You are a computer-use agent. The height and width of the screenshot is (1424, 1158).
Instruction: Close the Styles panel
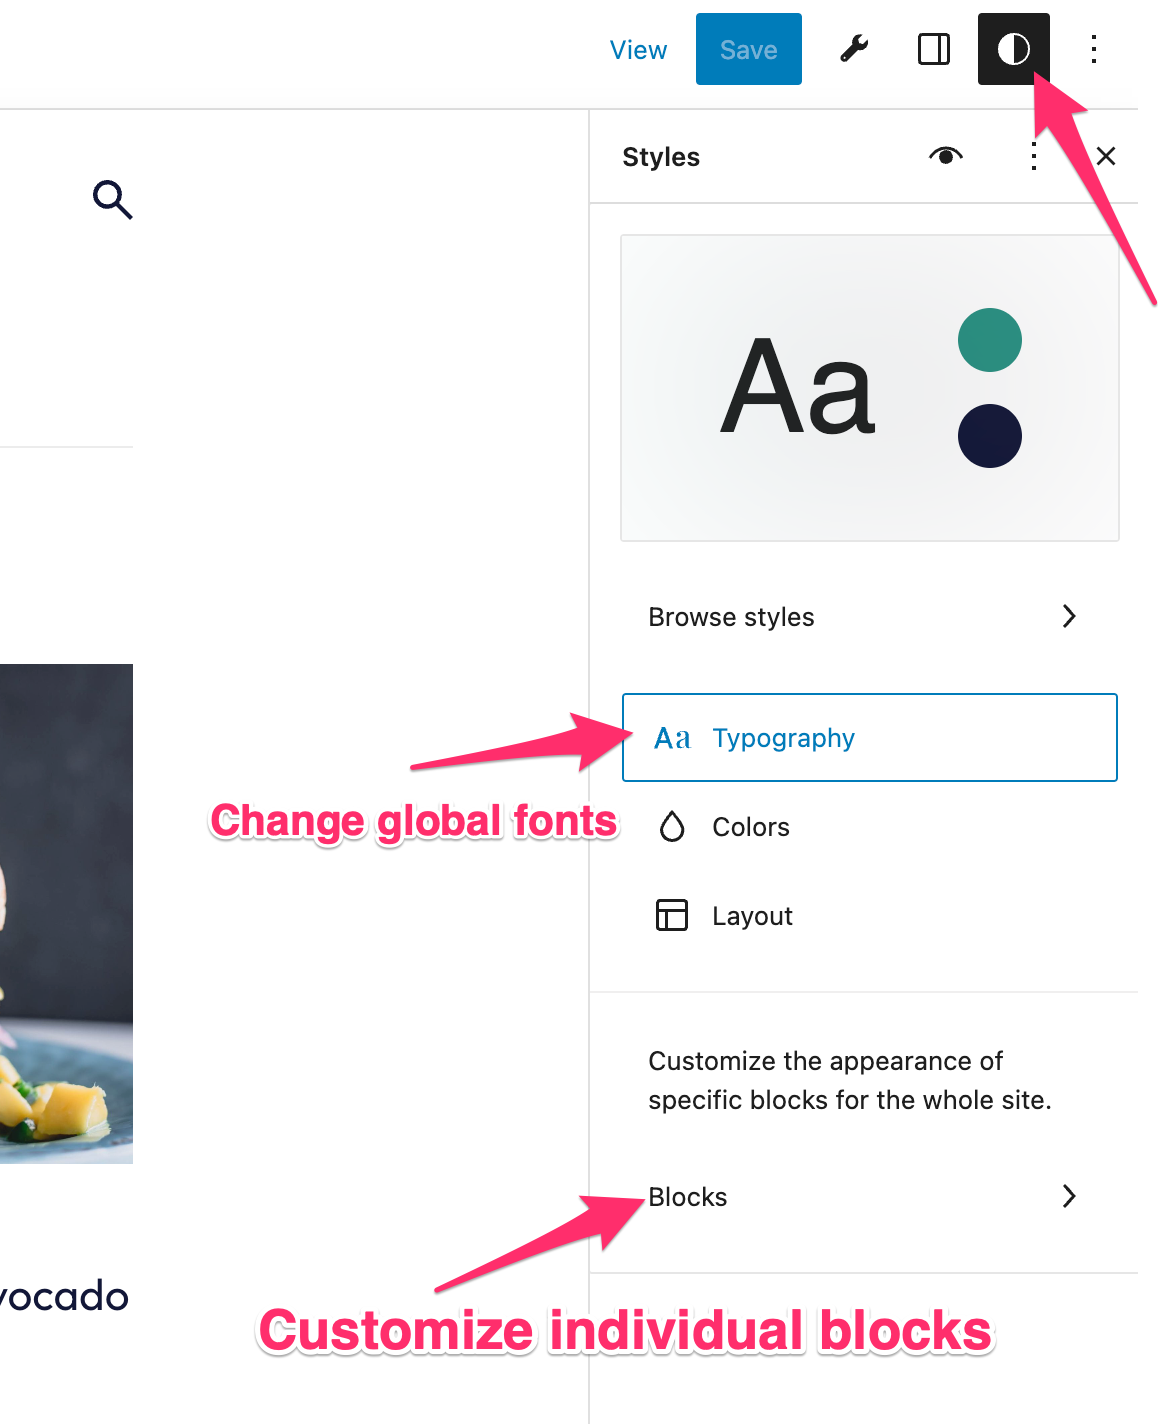click(x=1106, y=156)
